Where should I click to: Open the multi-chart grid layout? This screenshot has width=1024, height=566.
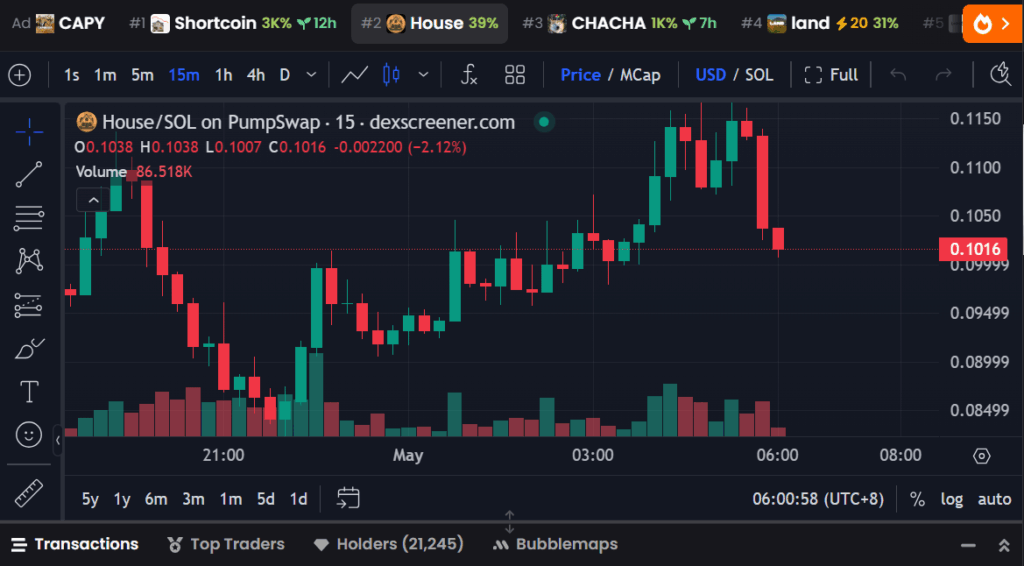click(x=515, y=75)
